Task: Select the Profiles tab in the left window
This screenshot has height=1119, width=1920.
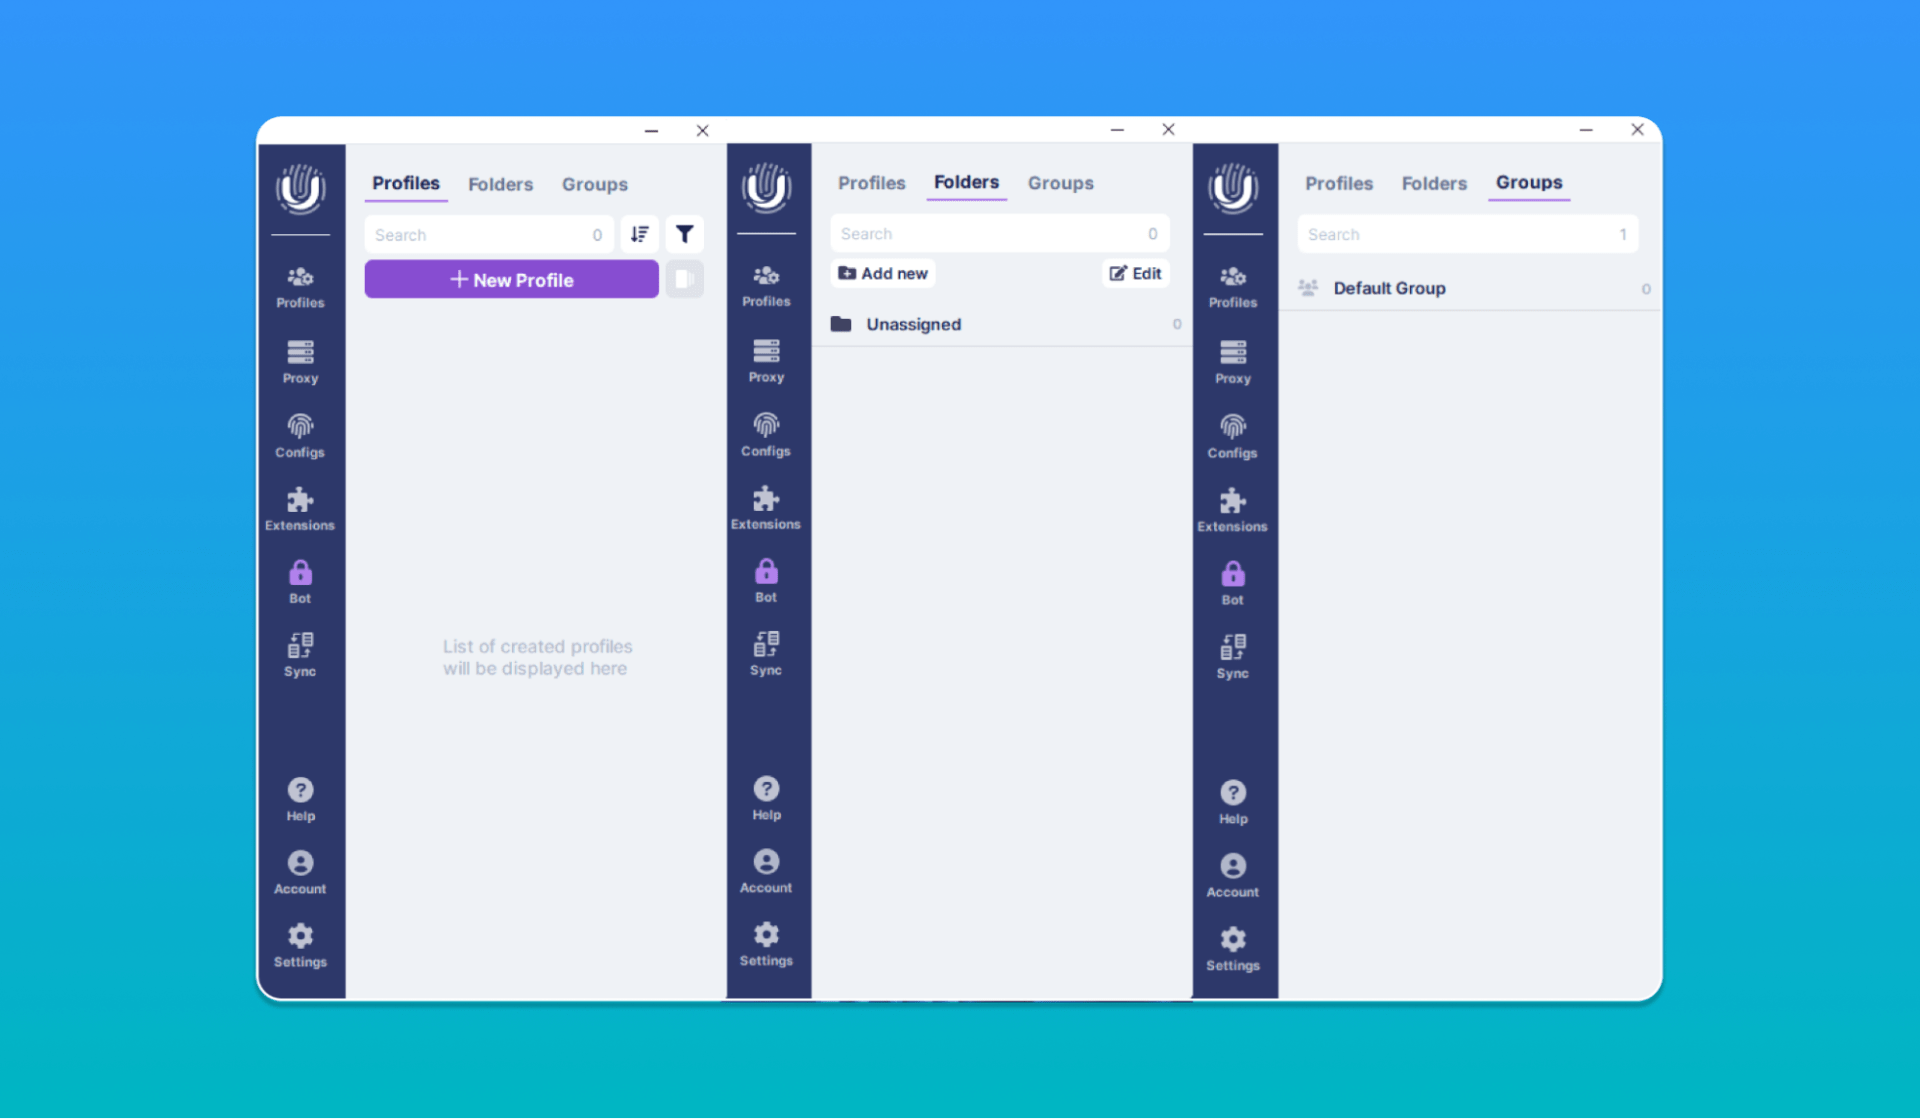Action: (x=406, y=184)
